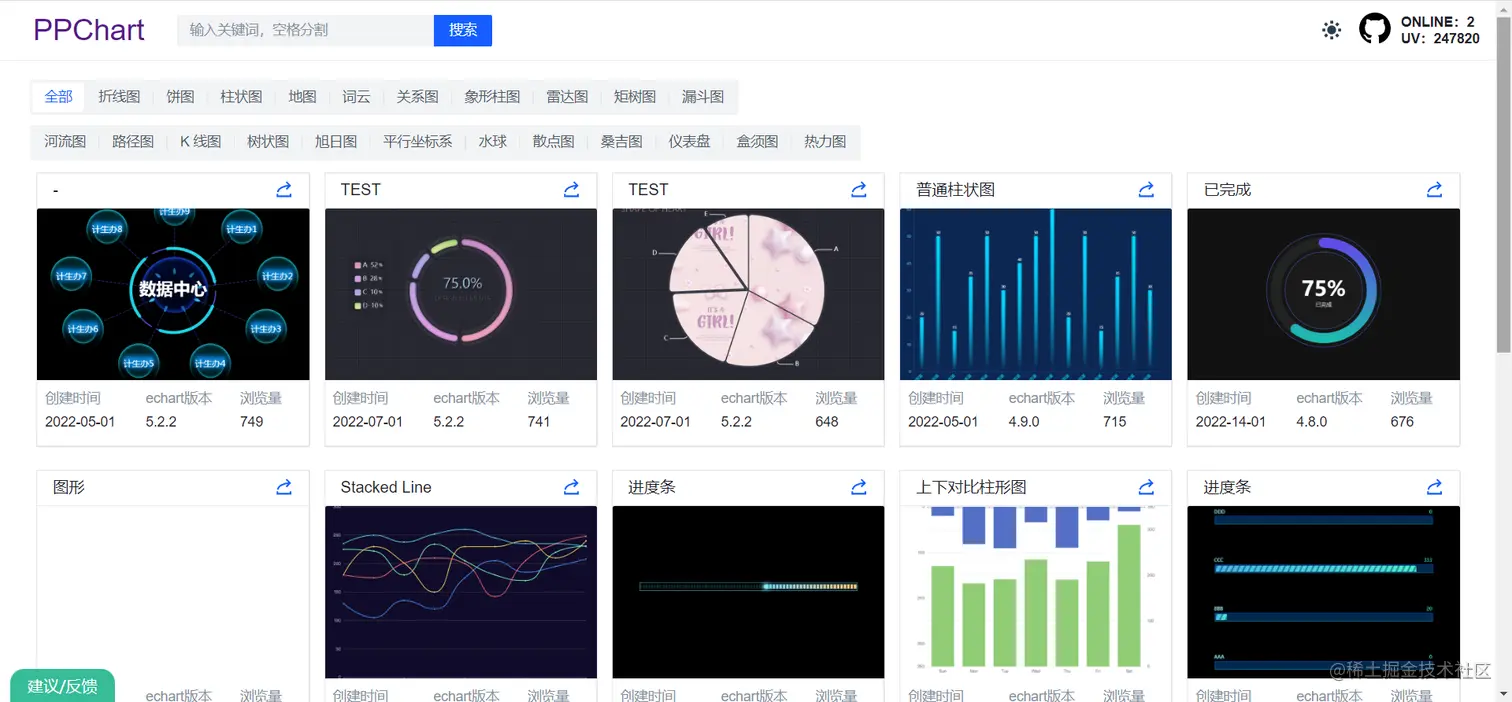Viewport: 1512px width, 702px height.
Task: Select the 饼图 category tab
Action: 180,97
